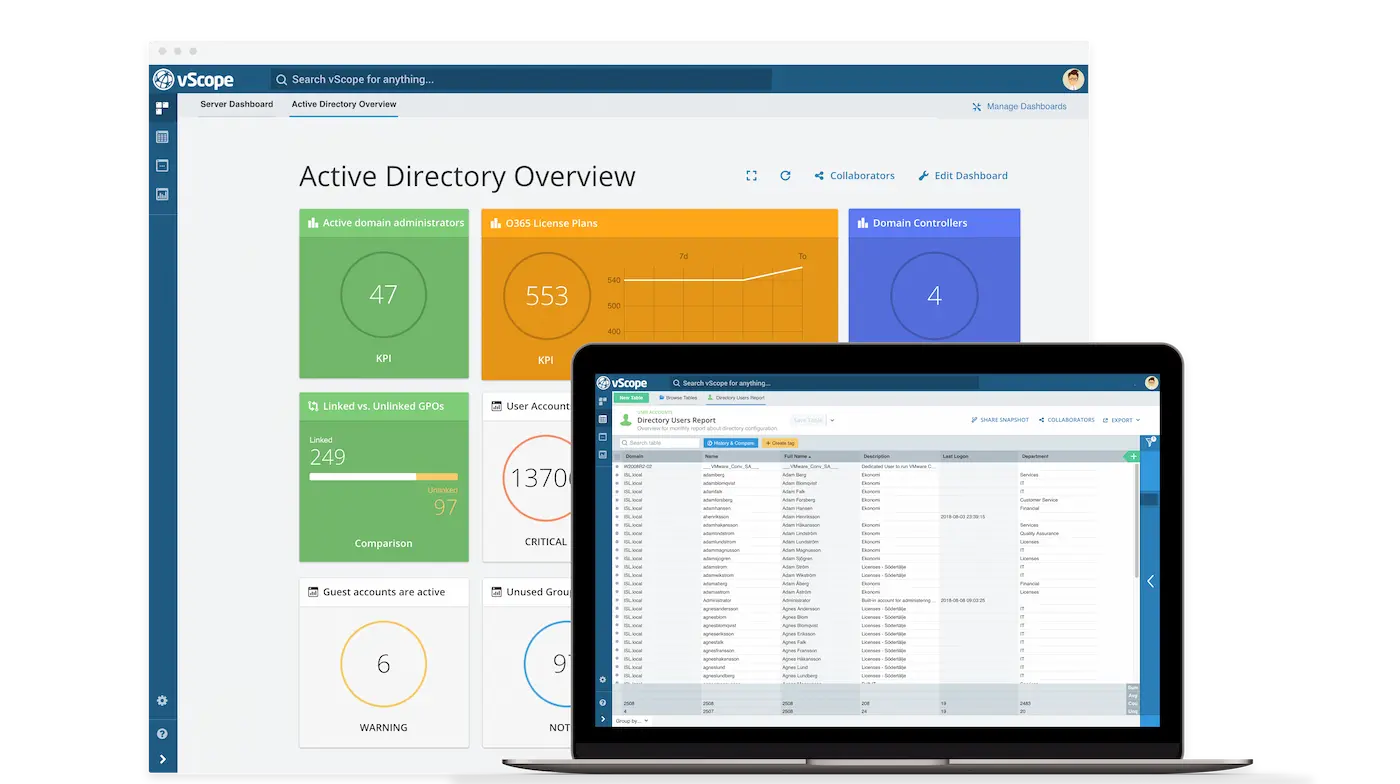
Task: Select all rows with the header checkbox
Action: click(x=617, y=456)
